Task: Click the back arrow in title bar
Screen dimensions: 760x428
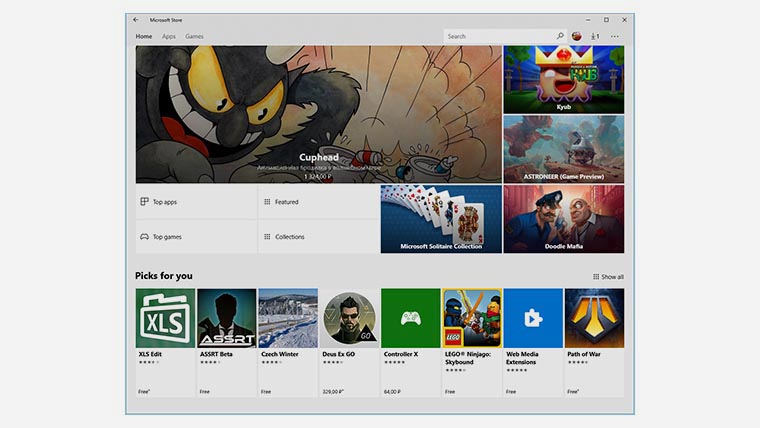Action: pyautogui.click(x=136, y=20)
